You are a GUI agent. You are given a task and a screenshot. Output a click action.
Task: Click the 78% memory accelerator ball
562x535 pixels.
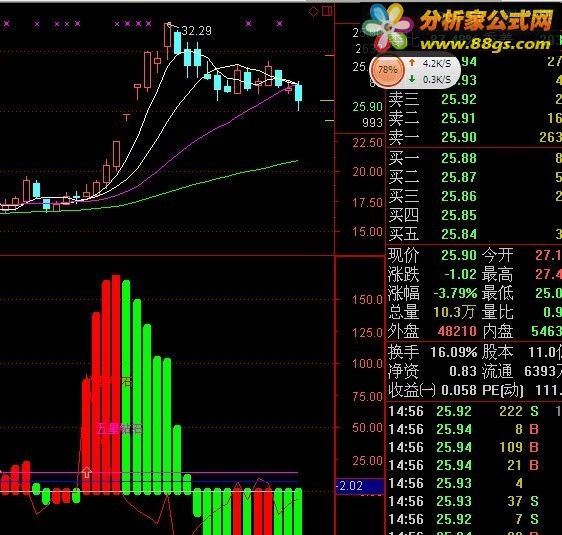(x=387, y=70)
